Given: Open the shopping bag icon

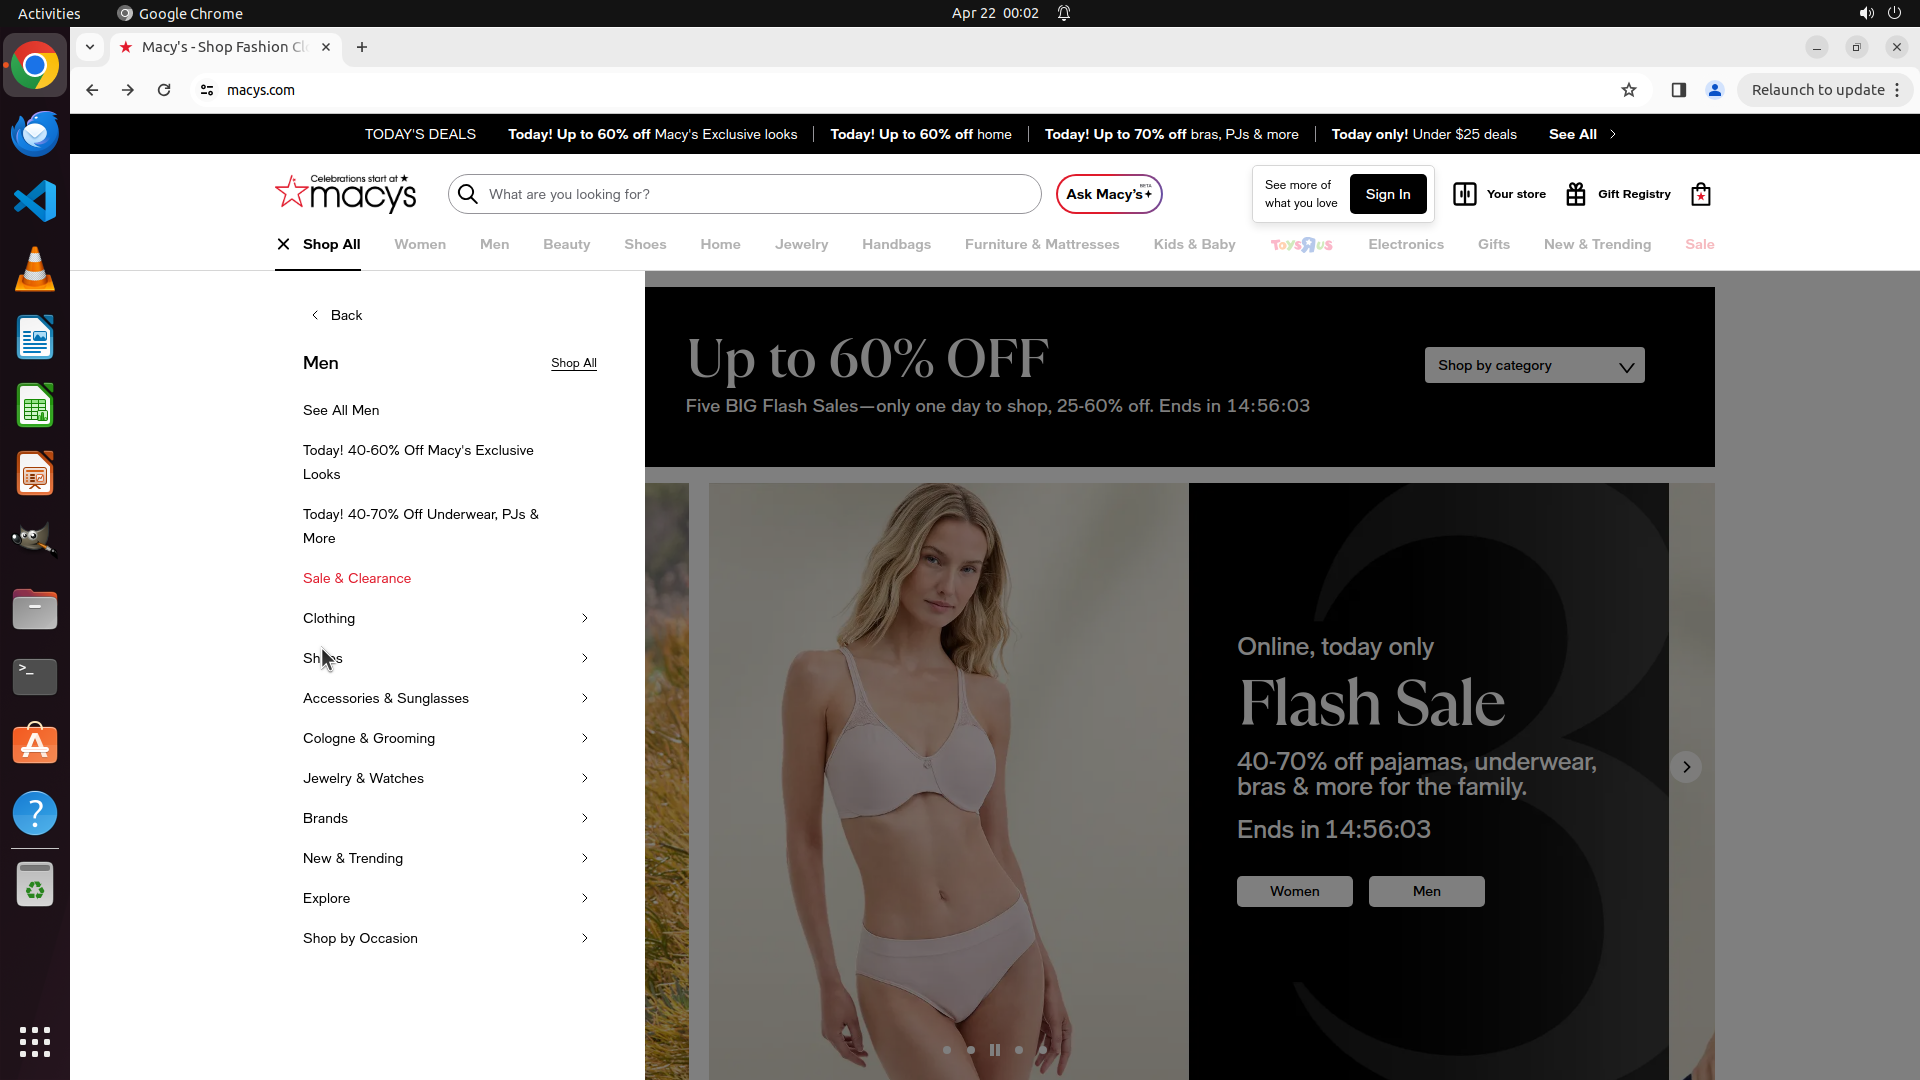Looking at the screenshot, I should point(1700,194).
